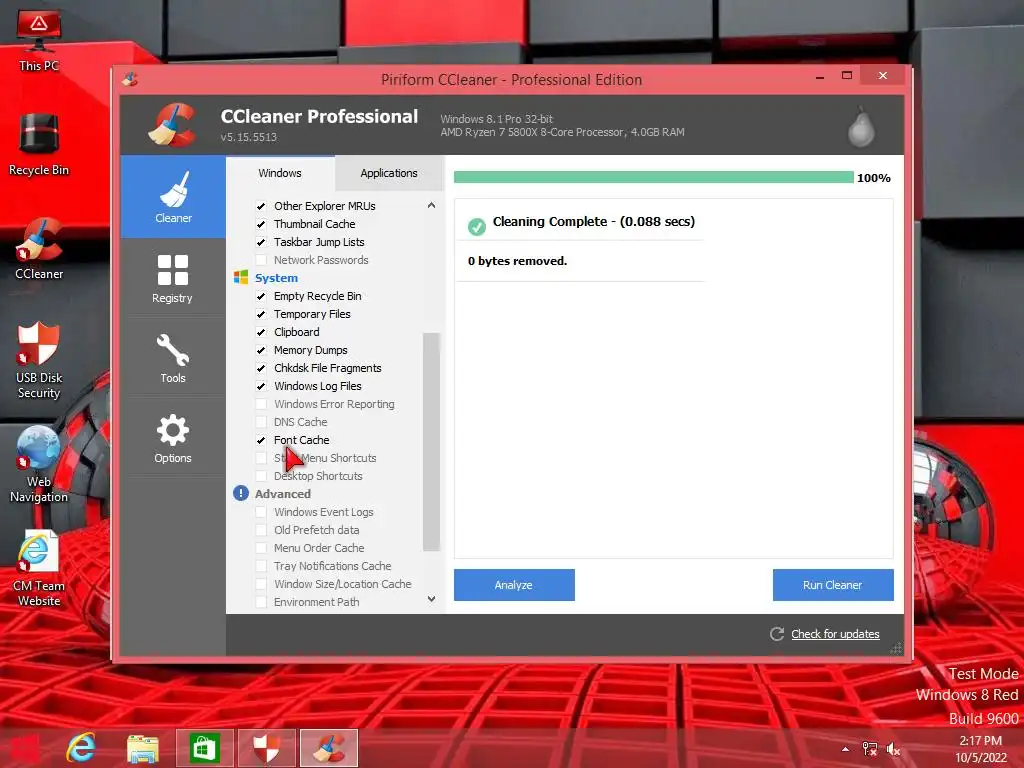The height and width of the screenshot is (768, 1024).
Task: Open CCleaner desktop shortcut
Action: pyautogui.click(x=39, y=249)
